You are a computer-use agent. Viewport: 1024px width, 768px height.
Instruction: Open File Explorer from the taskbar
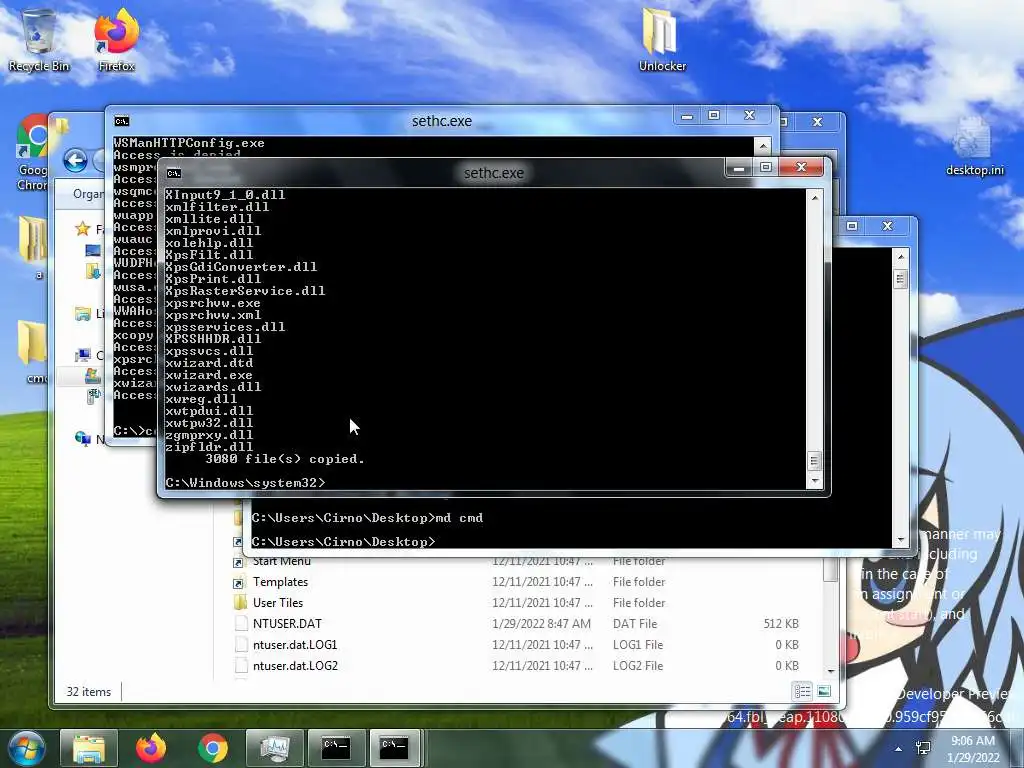(89, 748)
